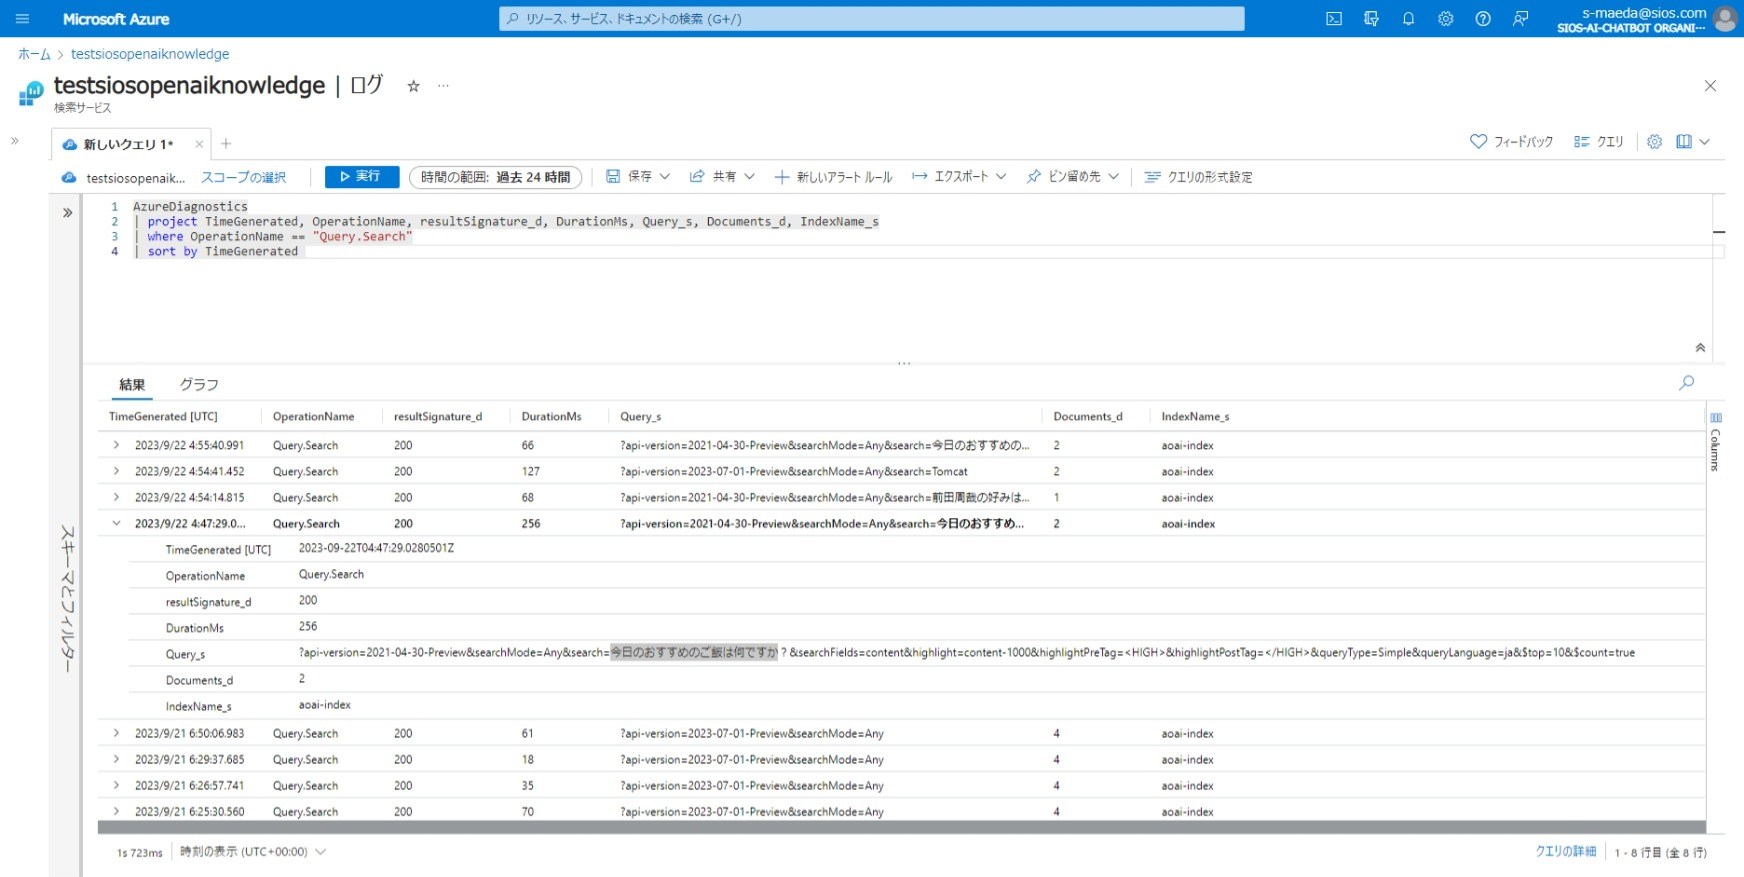
Task: Sort by DurationMs column header
Action: point(551,416)
